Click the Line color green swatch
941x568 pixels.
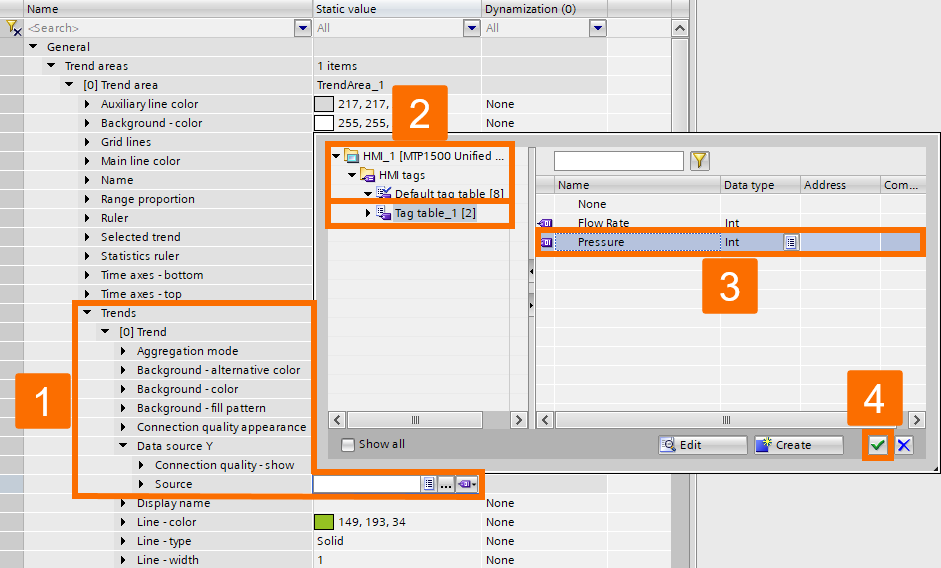point(324,522)
